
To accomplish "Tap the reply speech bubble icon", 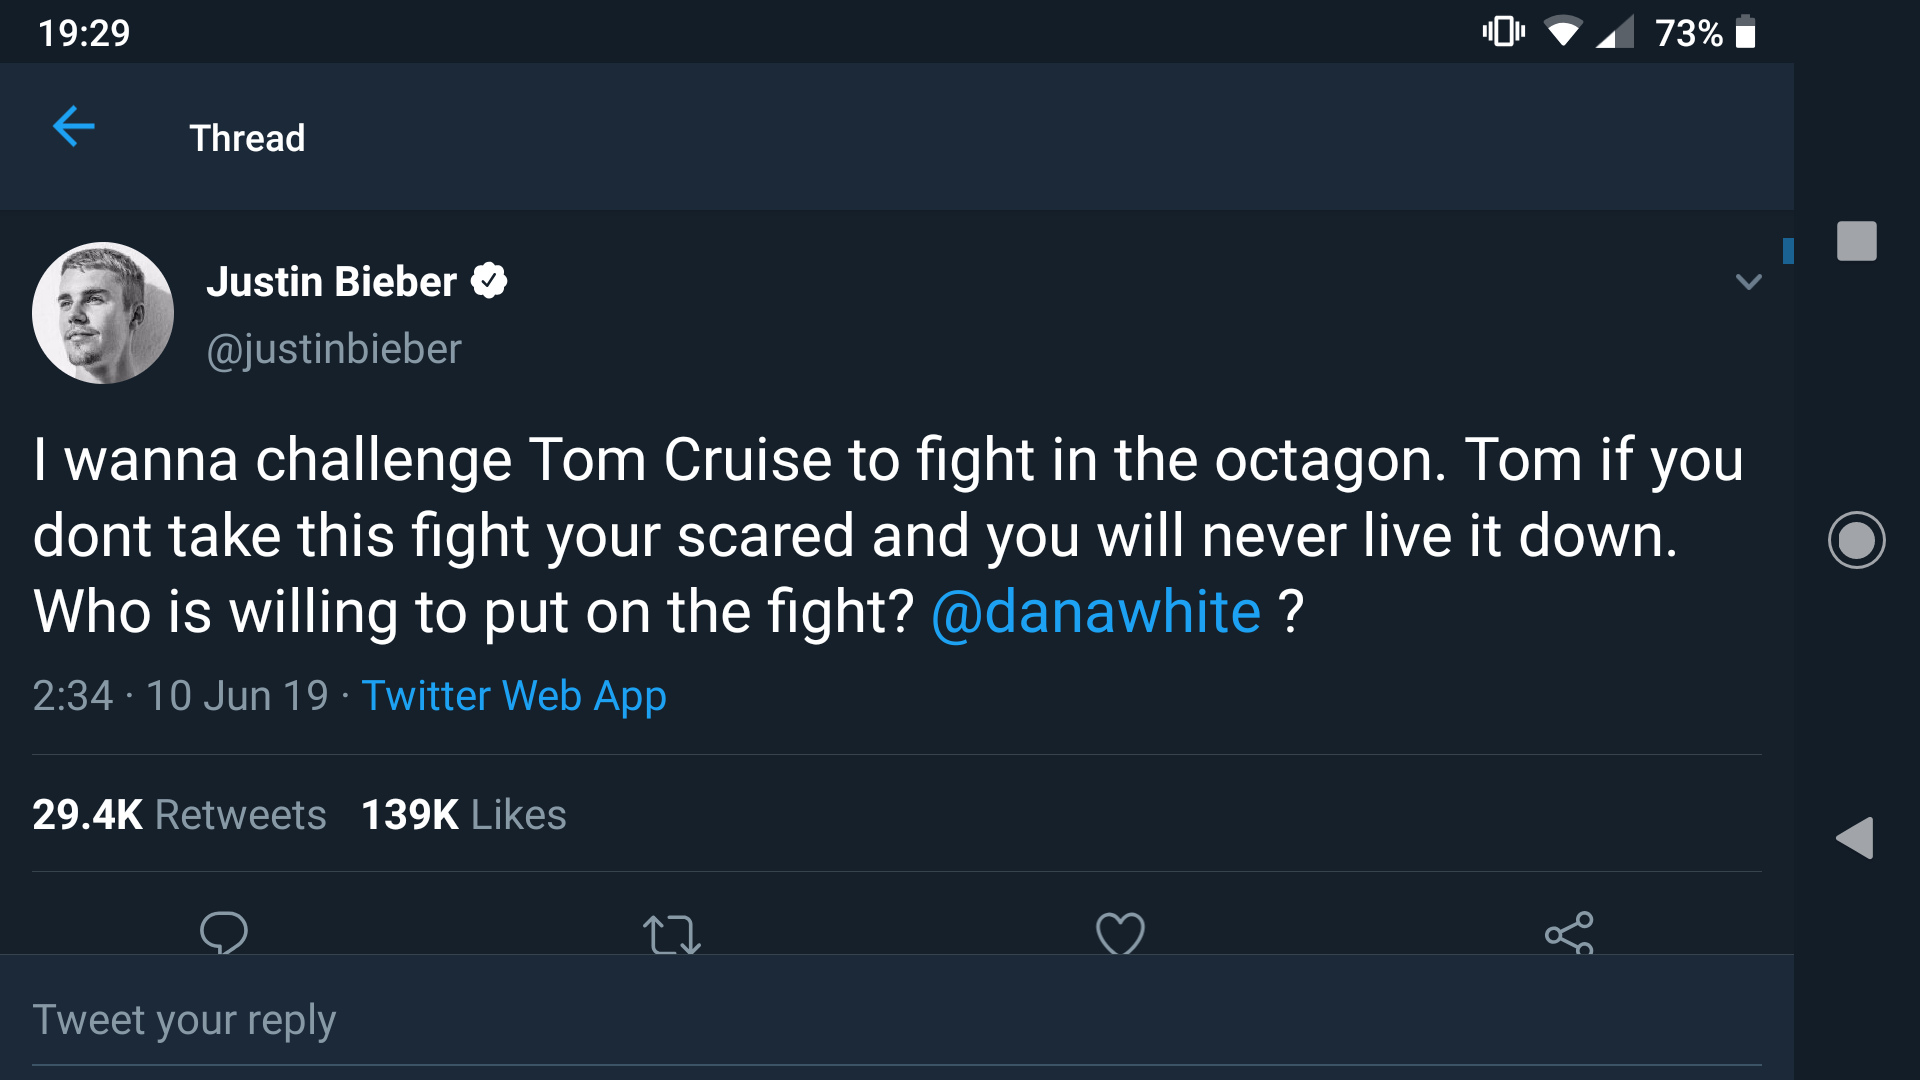I will point(223,933).
